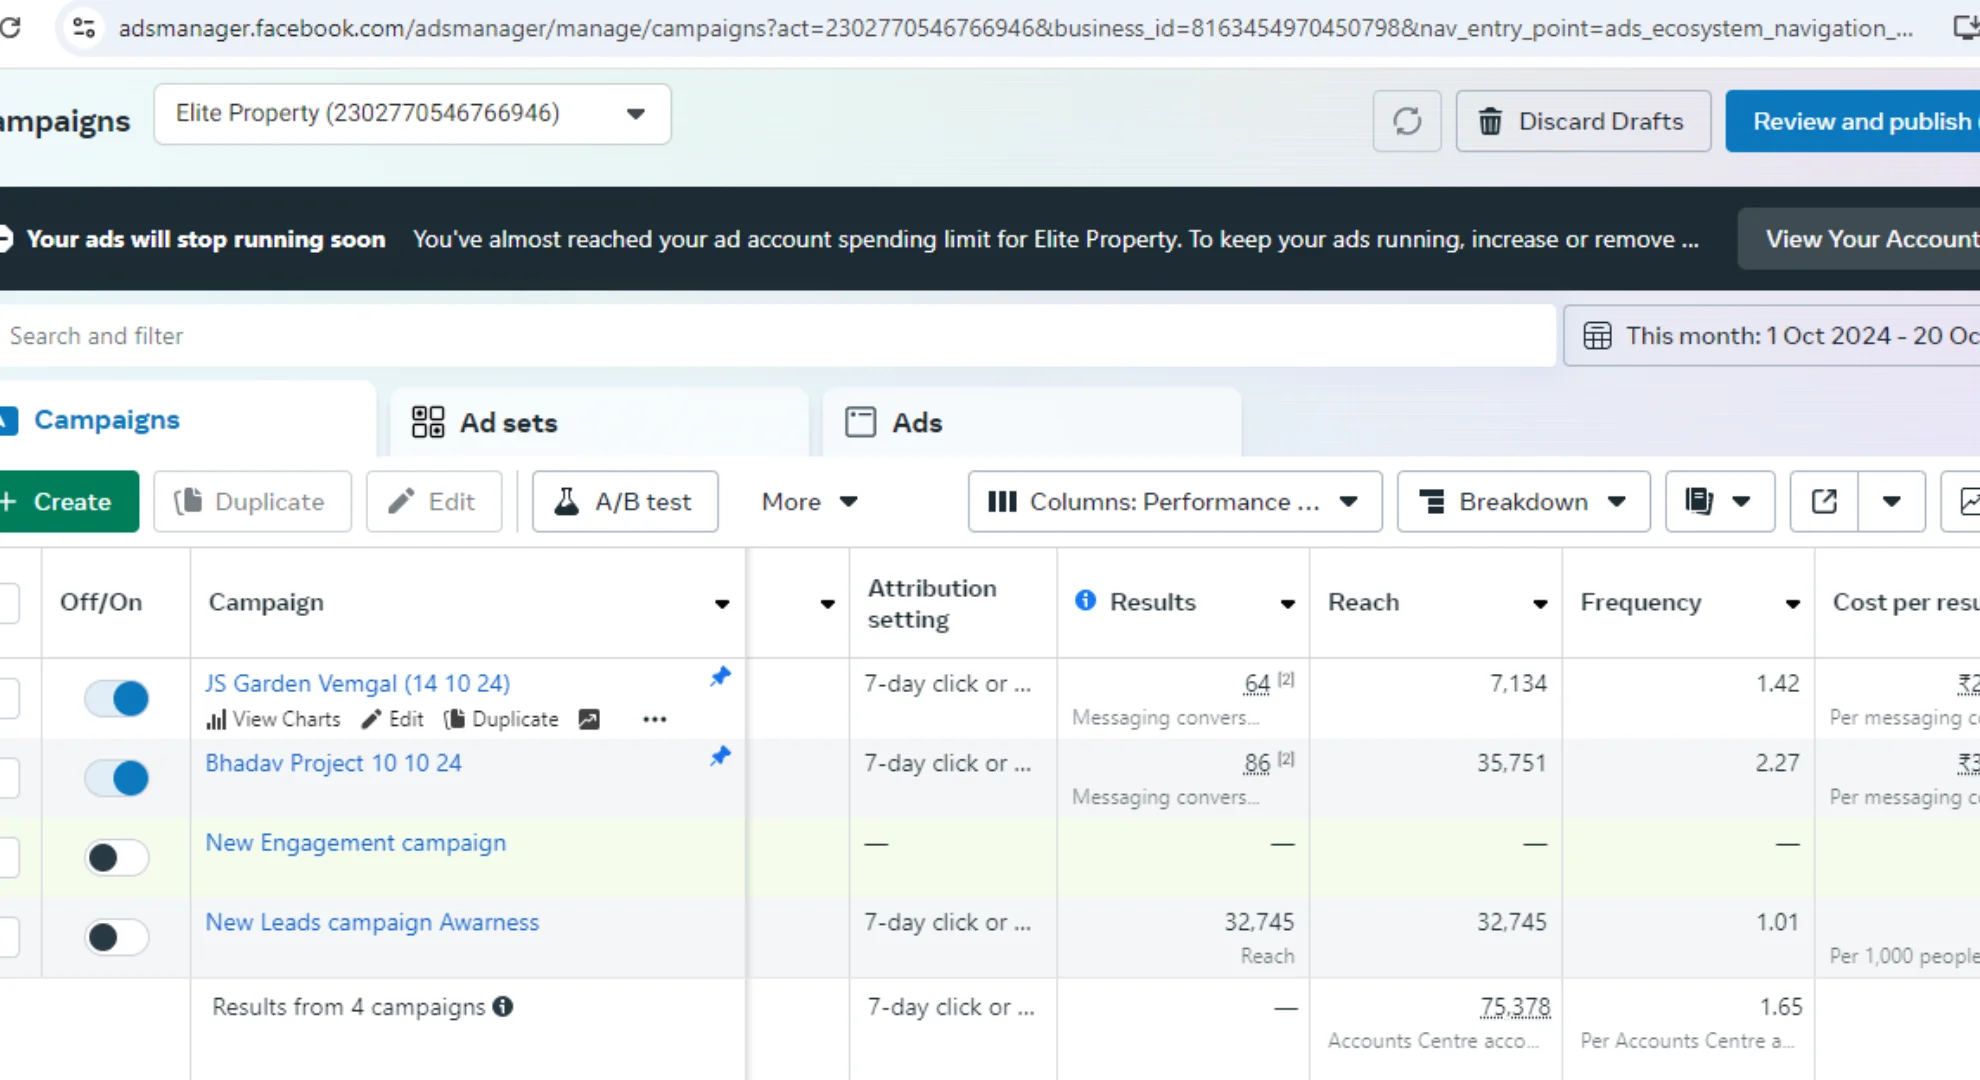The width and height of the screenshot is (1980, 1080).
Task: Tick checkbox for New Engagement campaign row
Action: [x=8, y=857]
